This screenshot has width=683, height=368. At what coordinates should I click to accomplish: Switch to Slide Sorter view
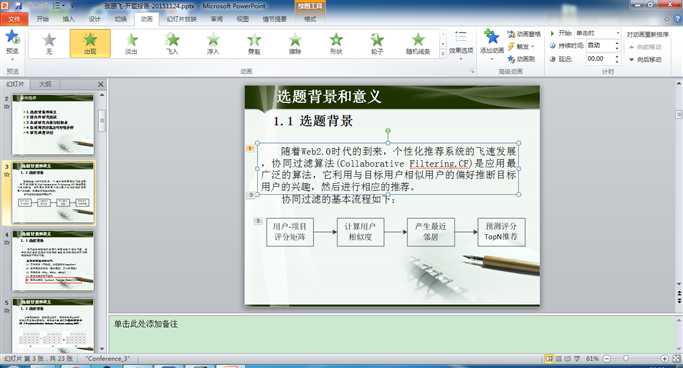pyautogui.click(x=559, y=358)
